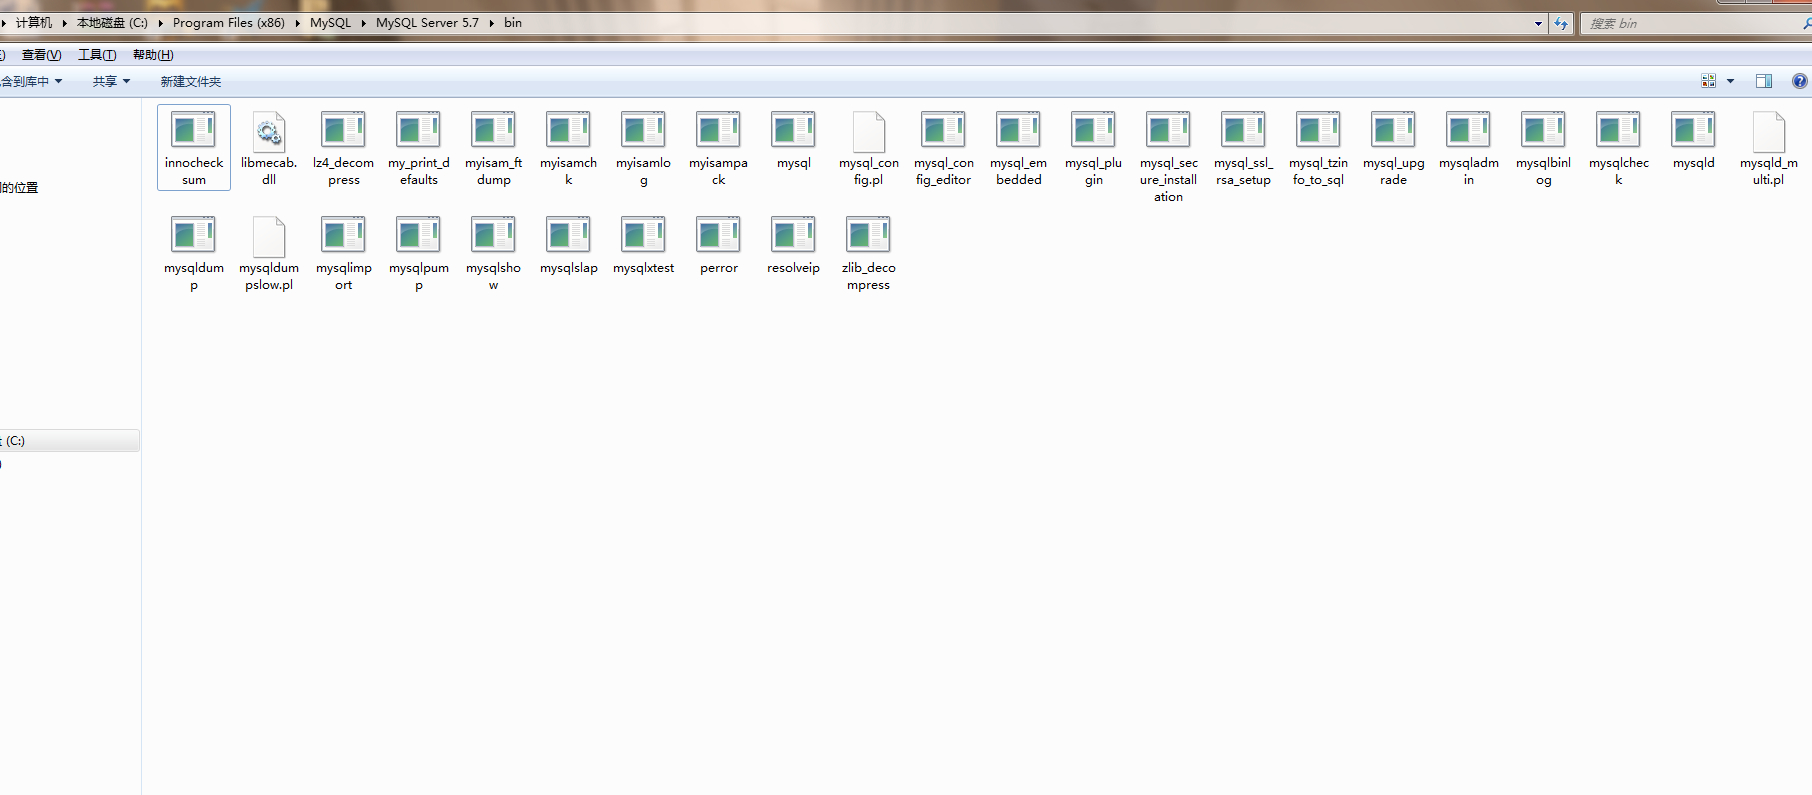Click the perror executable icon
This screenshot has height=795, width=1812.
(719, 236)
